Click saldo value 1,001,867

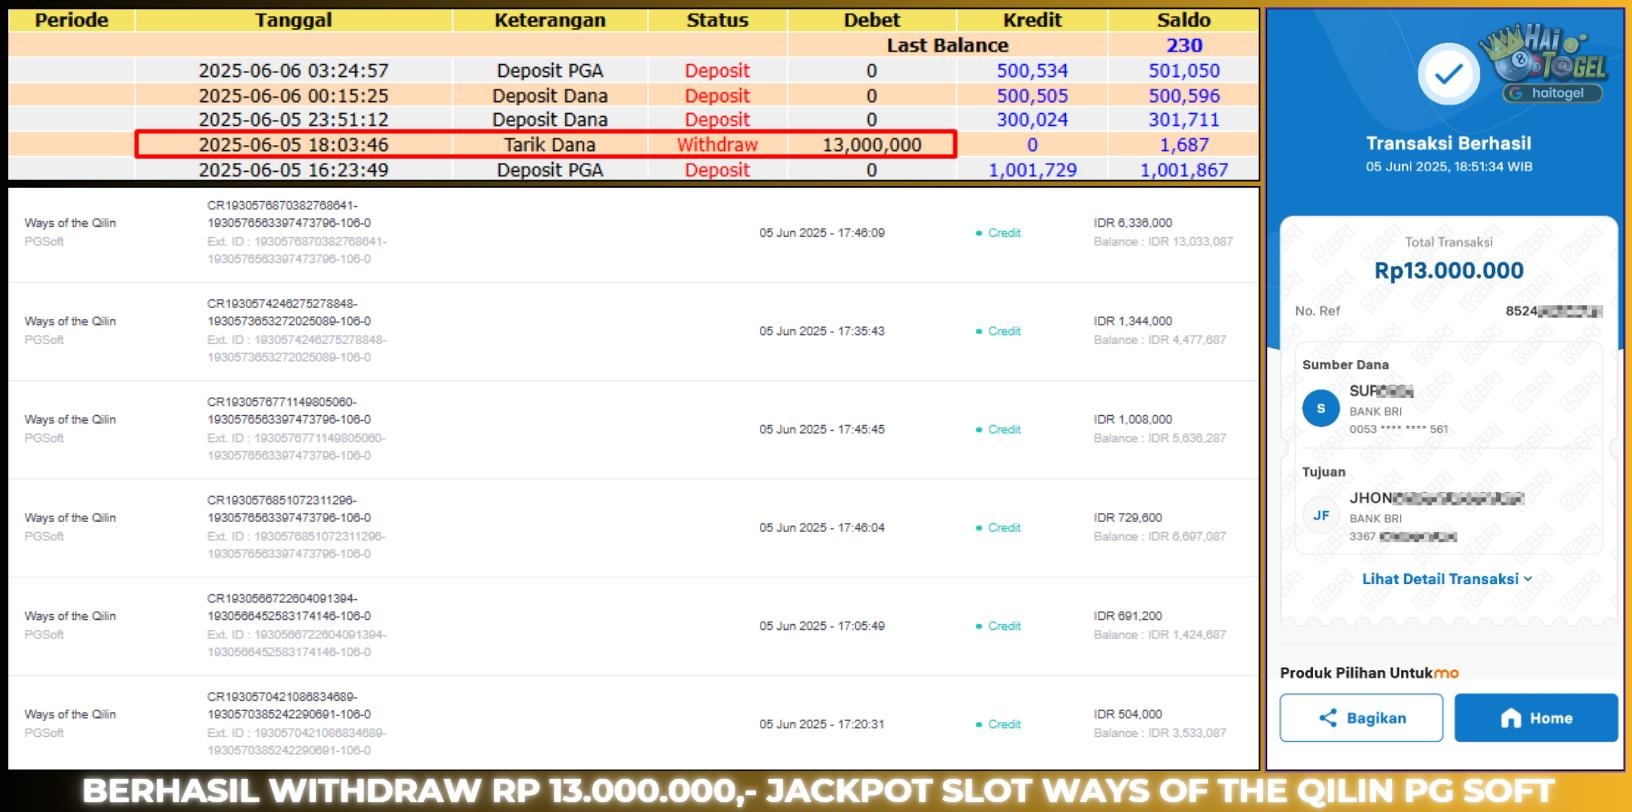point(1184,170)
